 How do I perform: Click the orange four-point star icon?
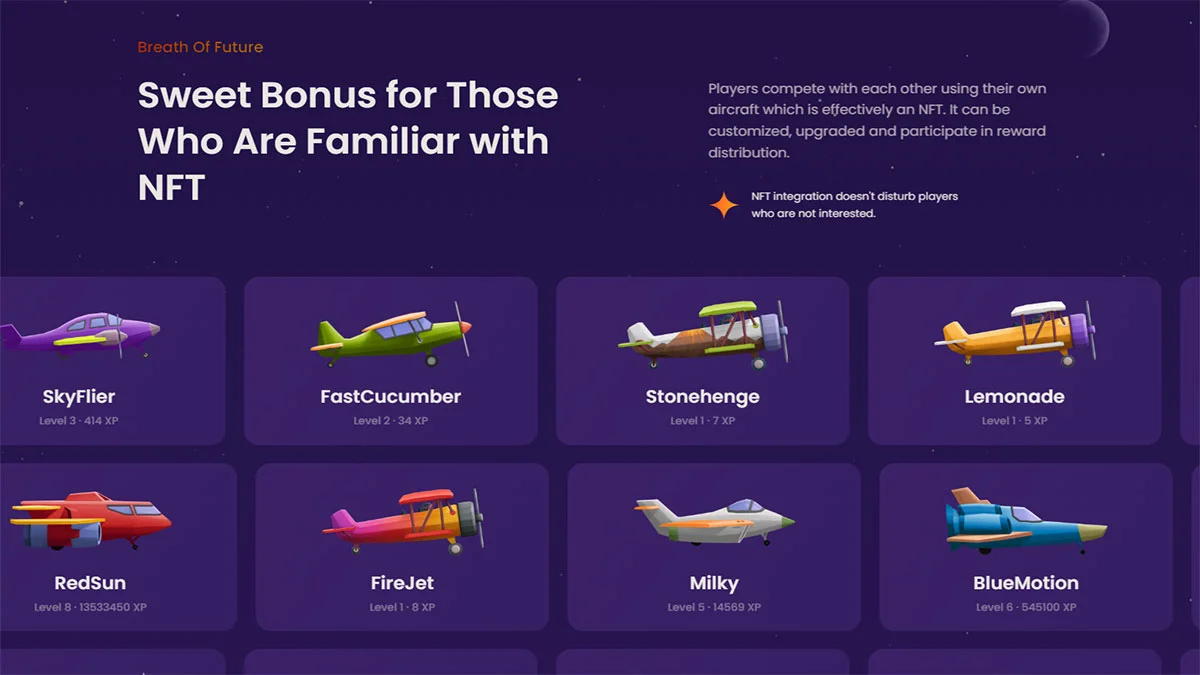pyautogui.click(x=724, y=205)
